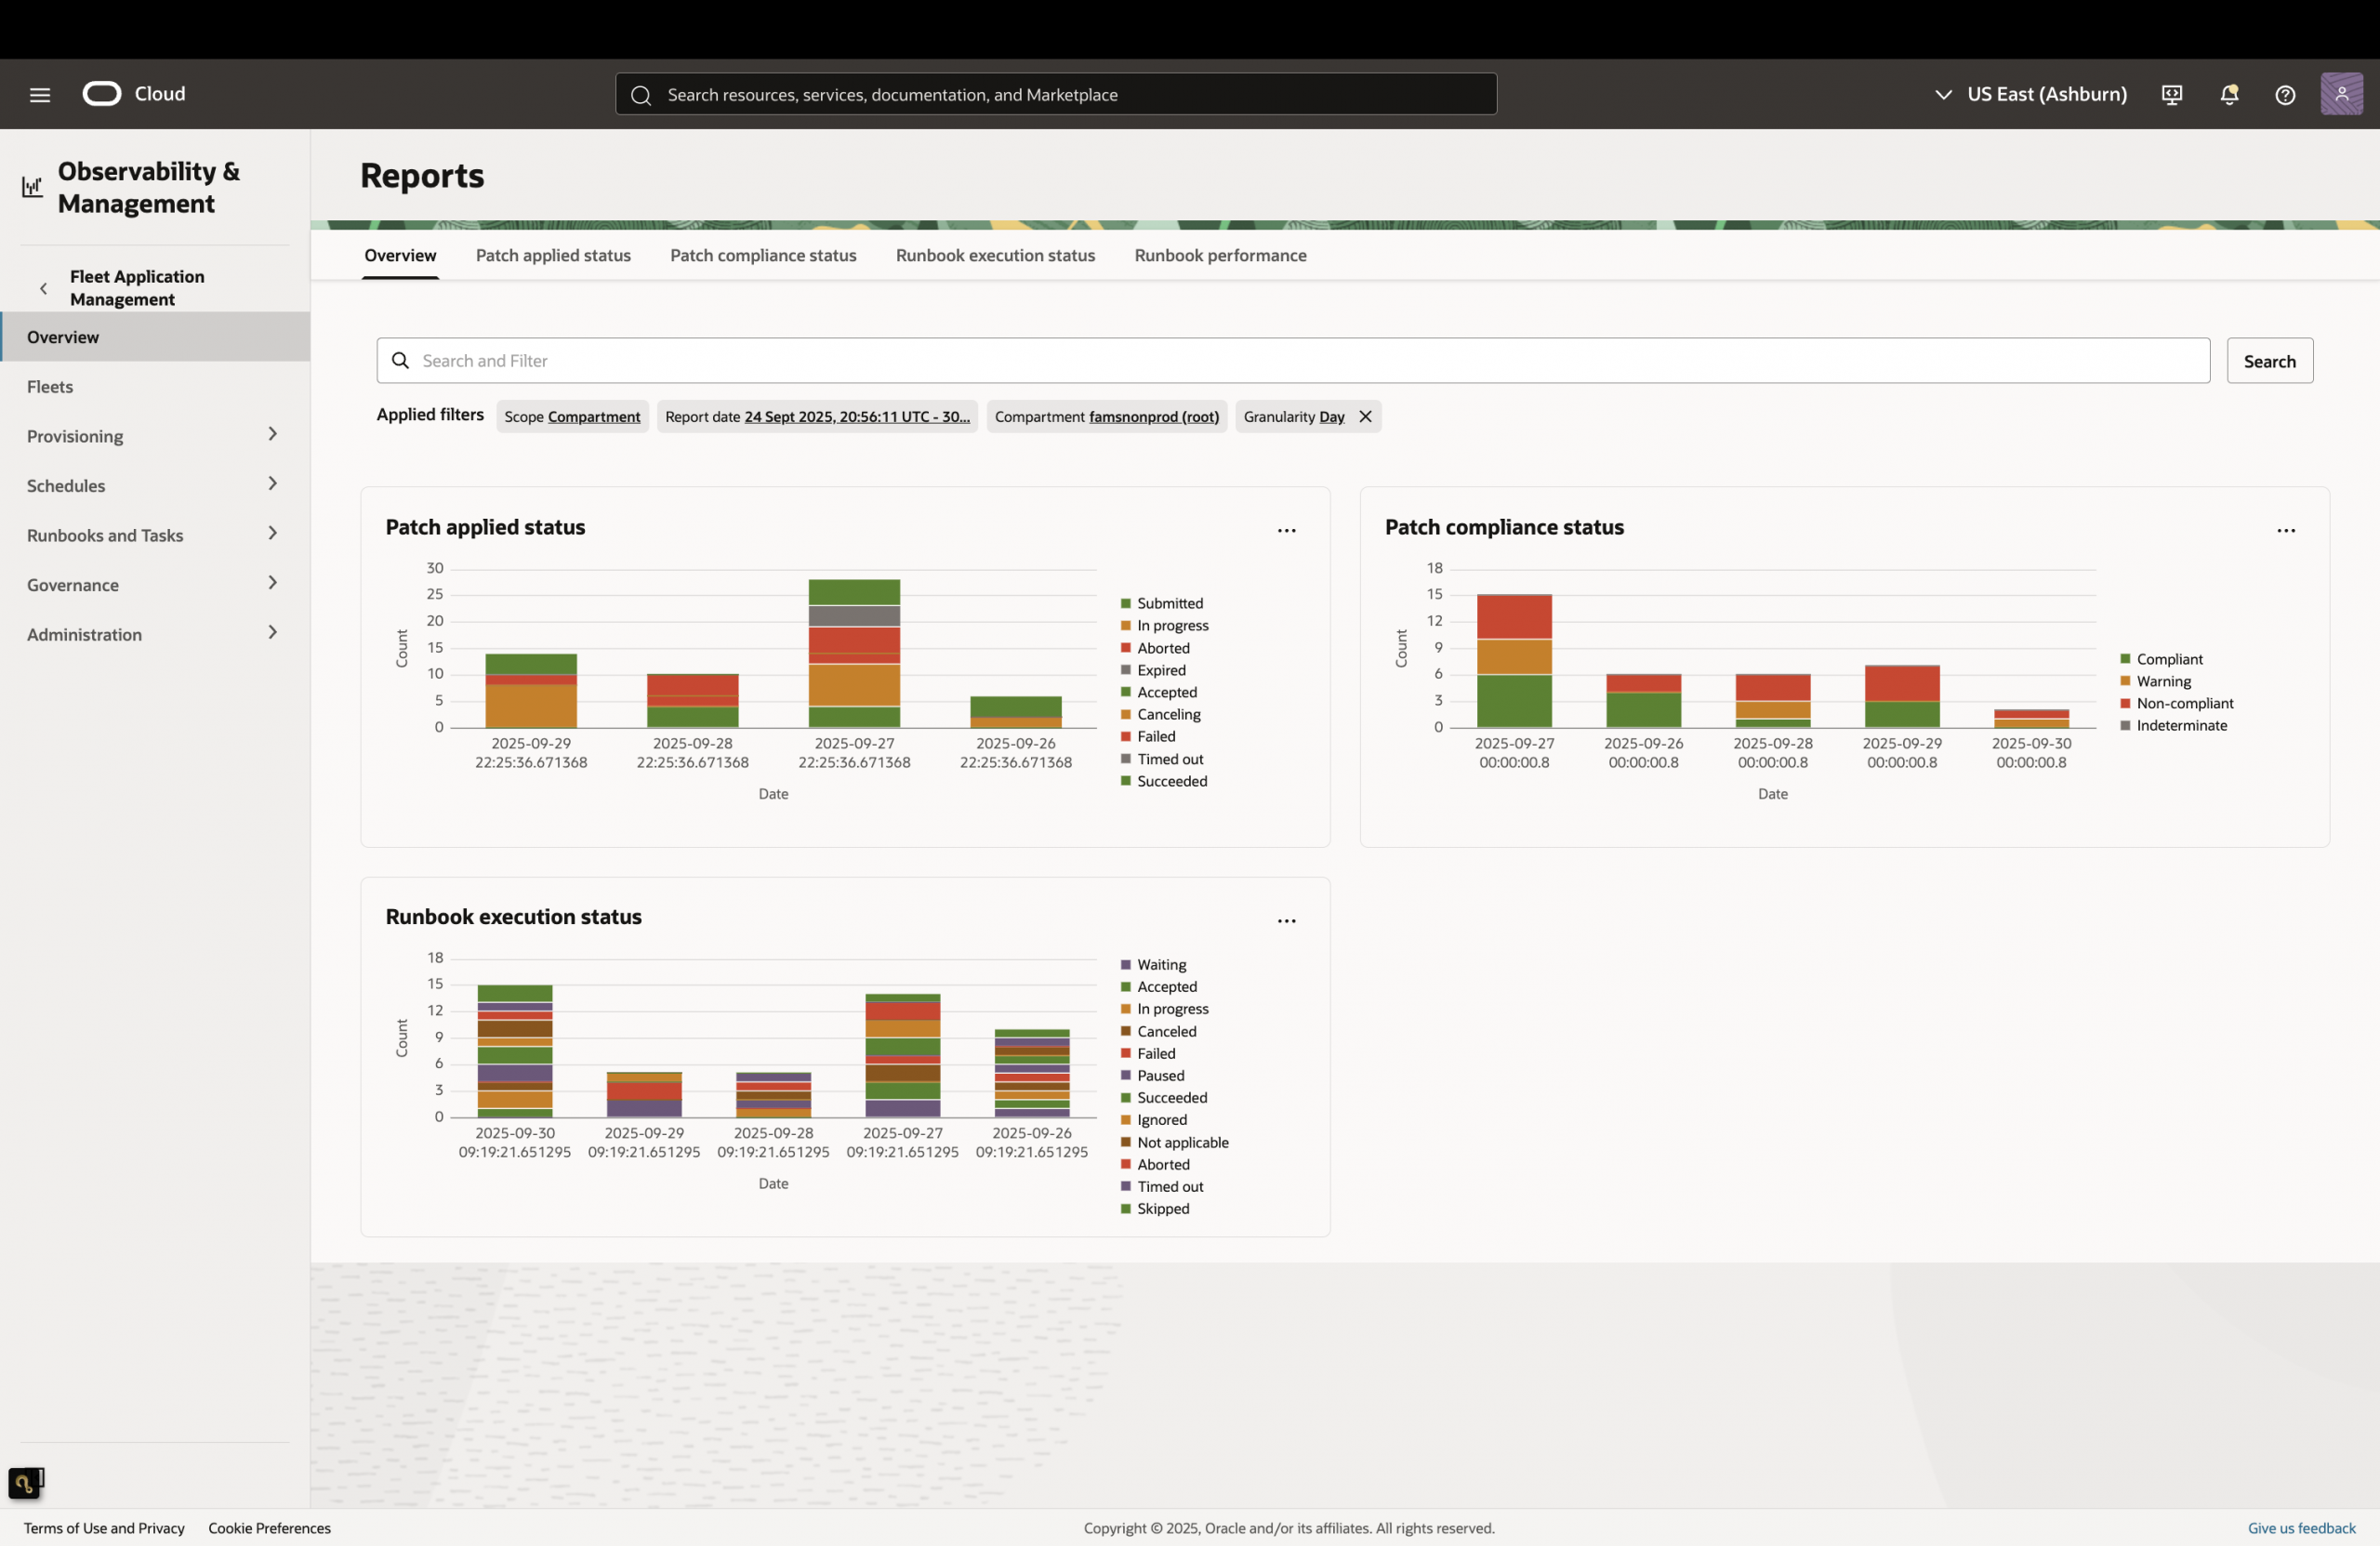Open the user profile avatar menu
Viewport: 2380px width, 1546px height.
click(2342, 93)
